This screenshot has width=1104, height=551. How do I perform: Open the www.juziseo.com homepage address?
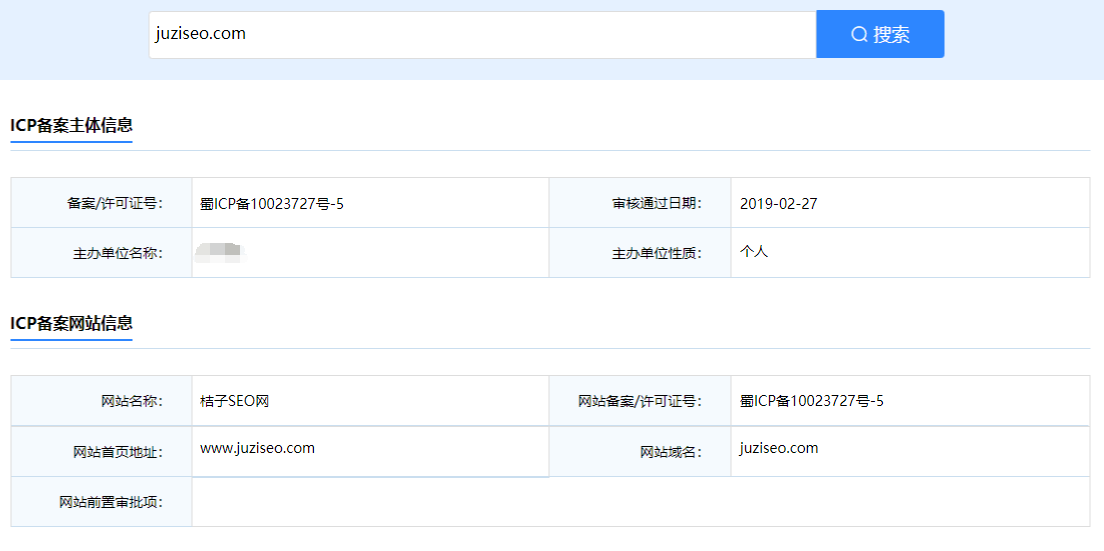[x=257, y=449]
